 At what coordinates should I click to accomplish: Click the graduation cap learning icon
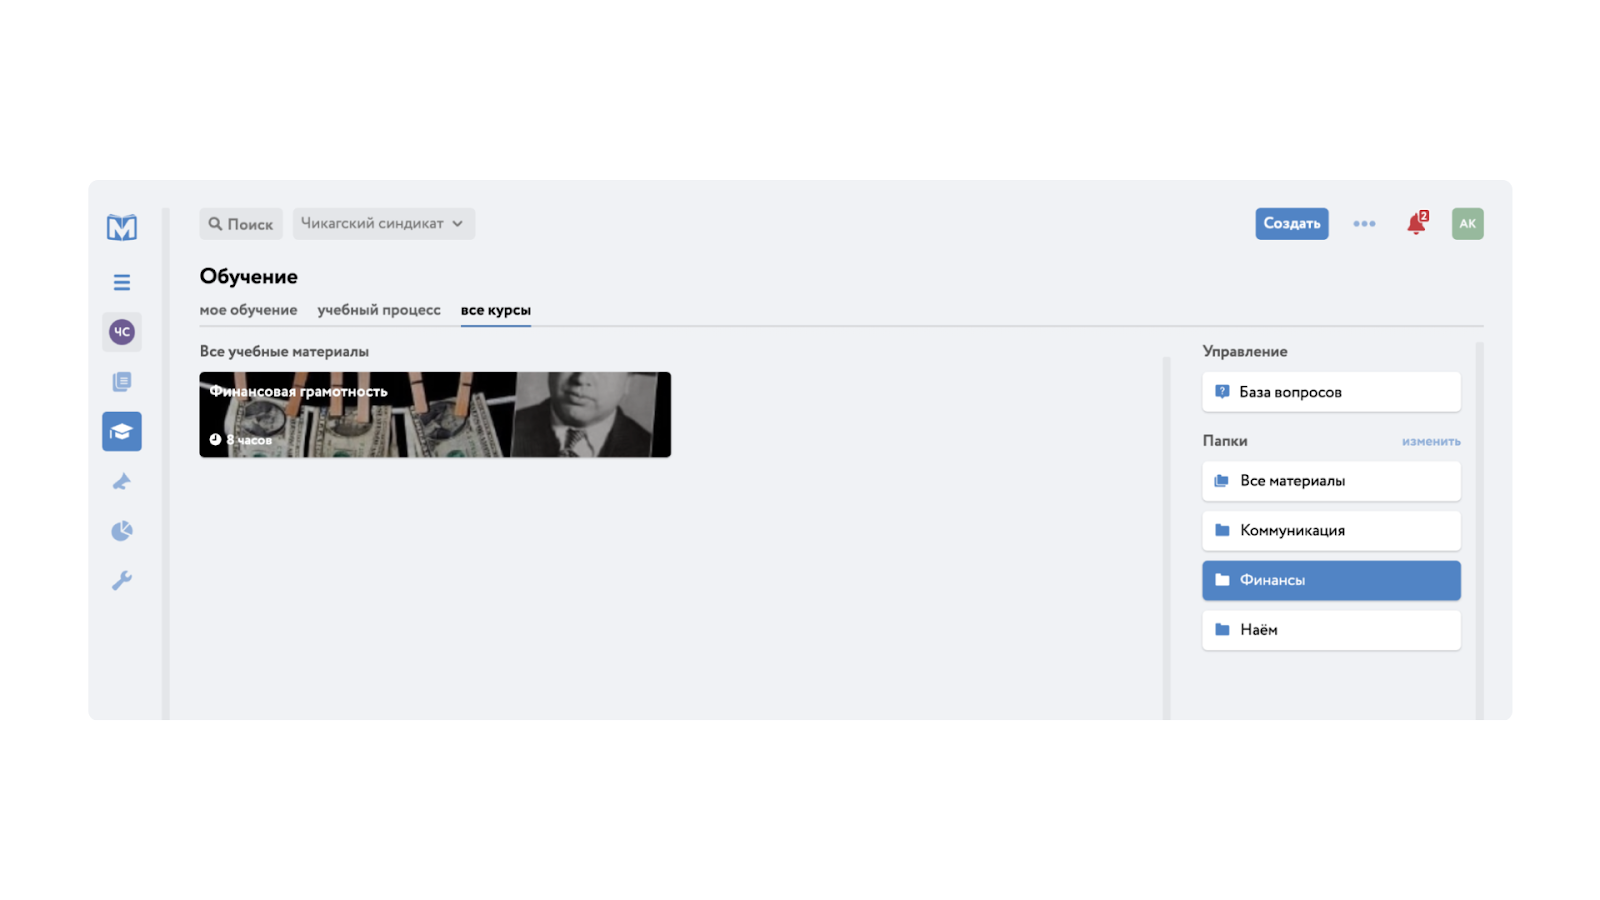(x=122, y=432)
